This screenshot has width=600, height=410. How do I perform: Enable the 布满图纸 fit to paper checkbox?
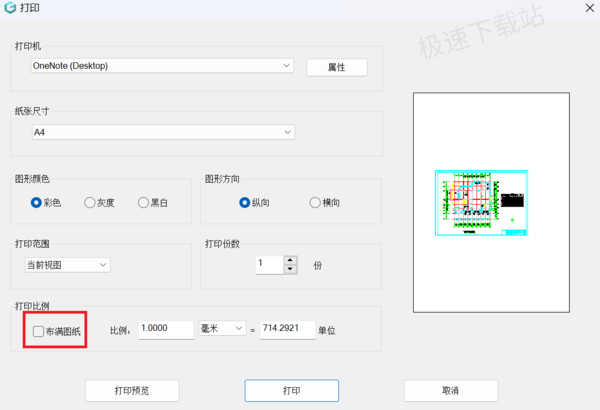38,331
